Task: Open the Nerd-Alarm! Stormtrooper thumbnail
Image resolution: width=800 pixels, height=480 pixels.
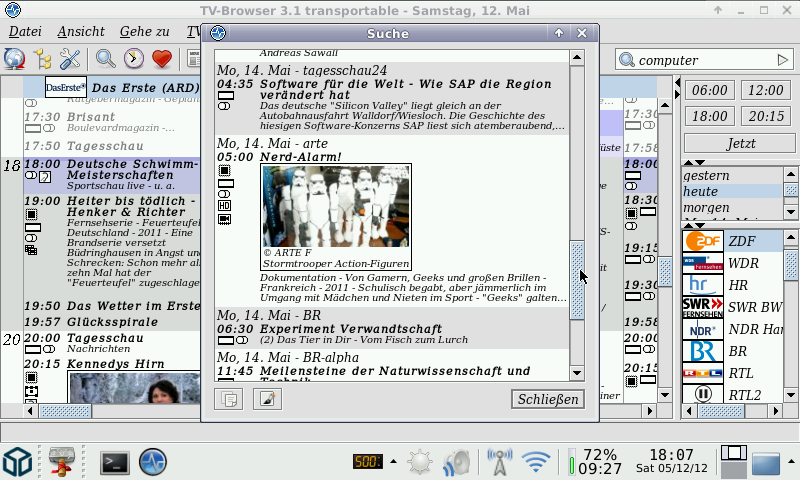Action: 336,205
